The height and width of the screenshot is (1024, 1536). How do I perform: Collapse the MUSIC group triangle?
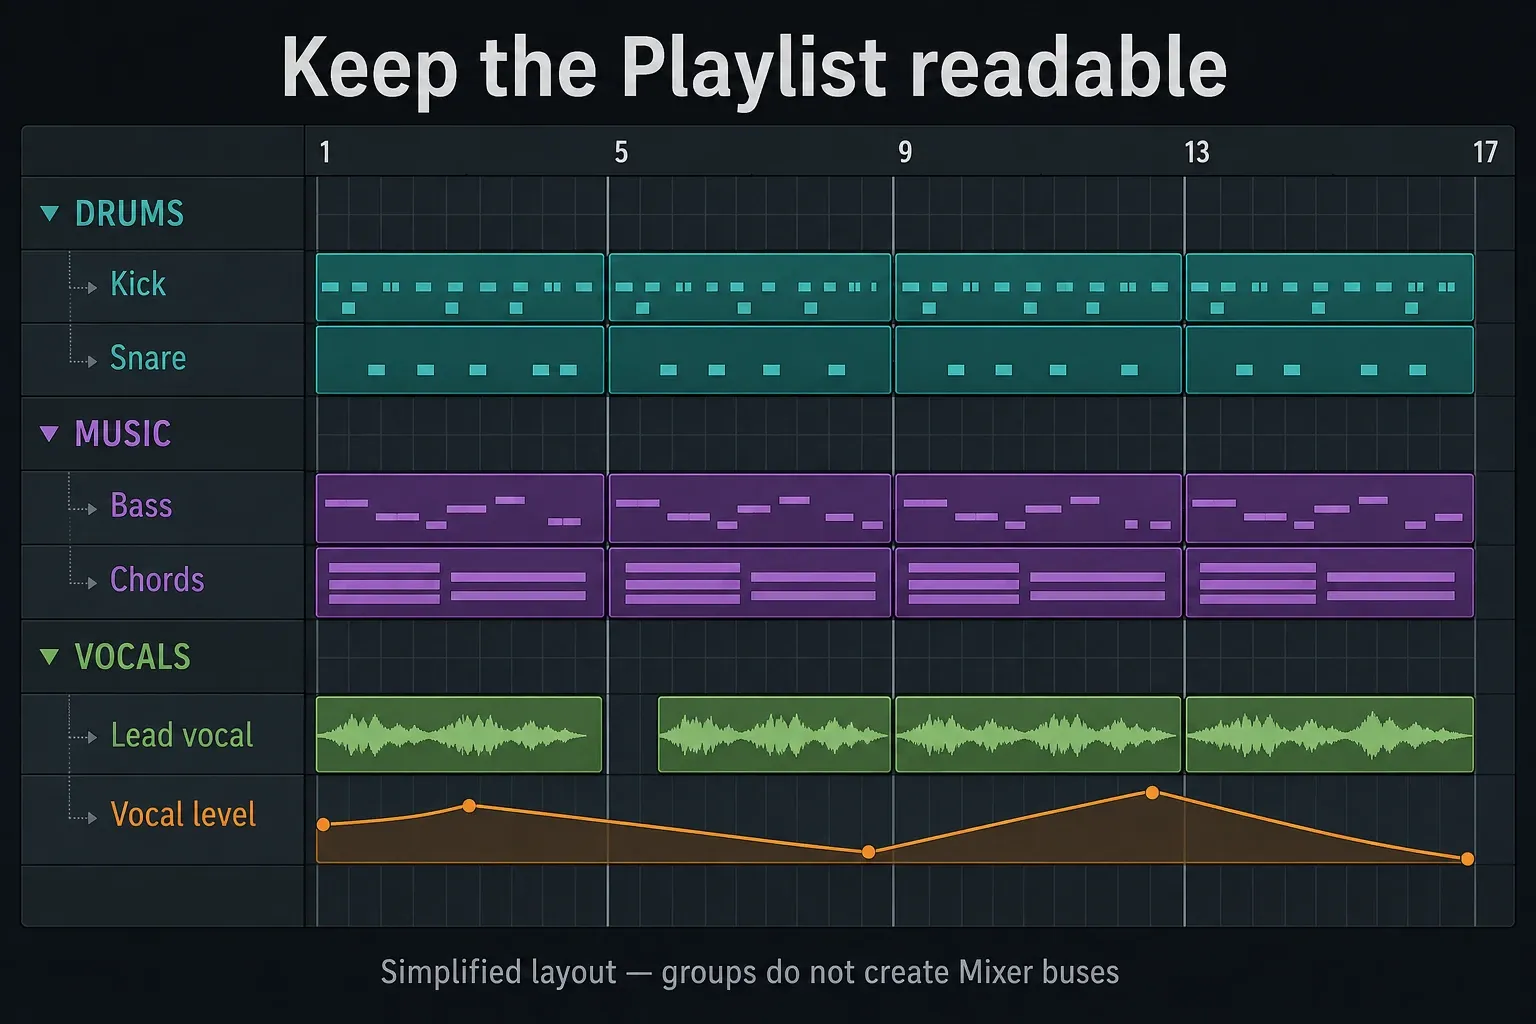pos(49,433)
